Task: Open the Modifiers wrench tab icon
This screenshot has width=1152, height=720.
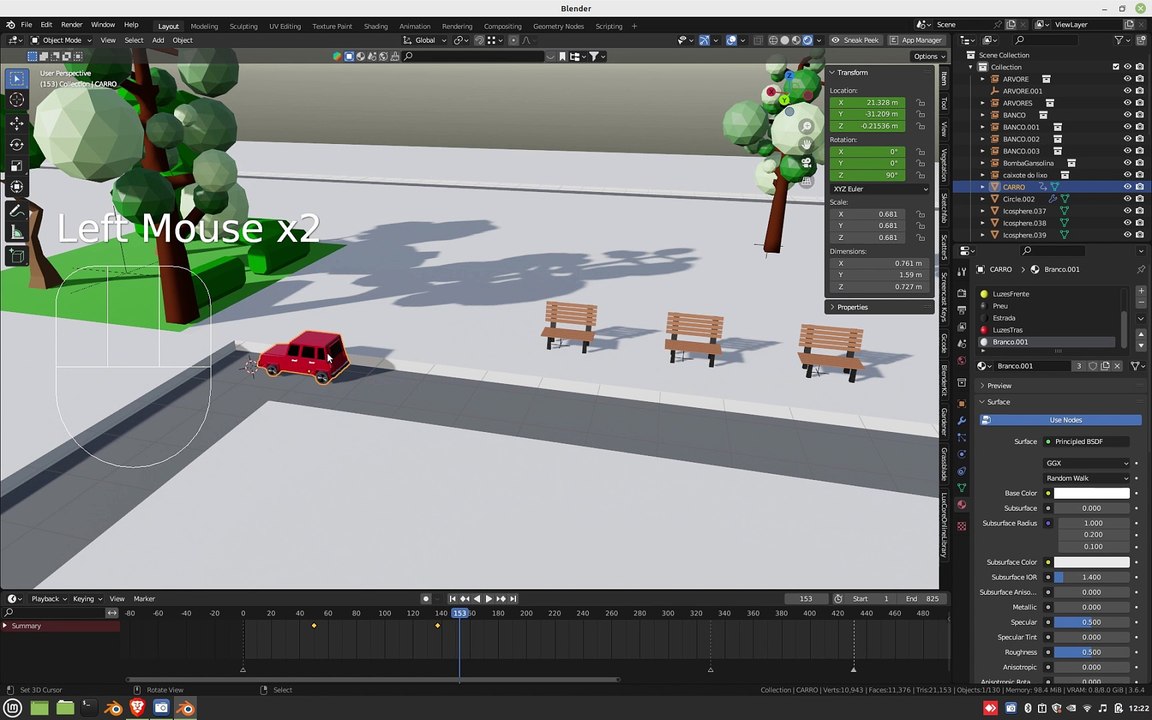Action: [962, 420]
